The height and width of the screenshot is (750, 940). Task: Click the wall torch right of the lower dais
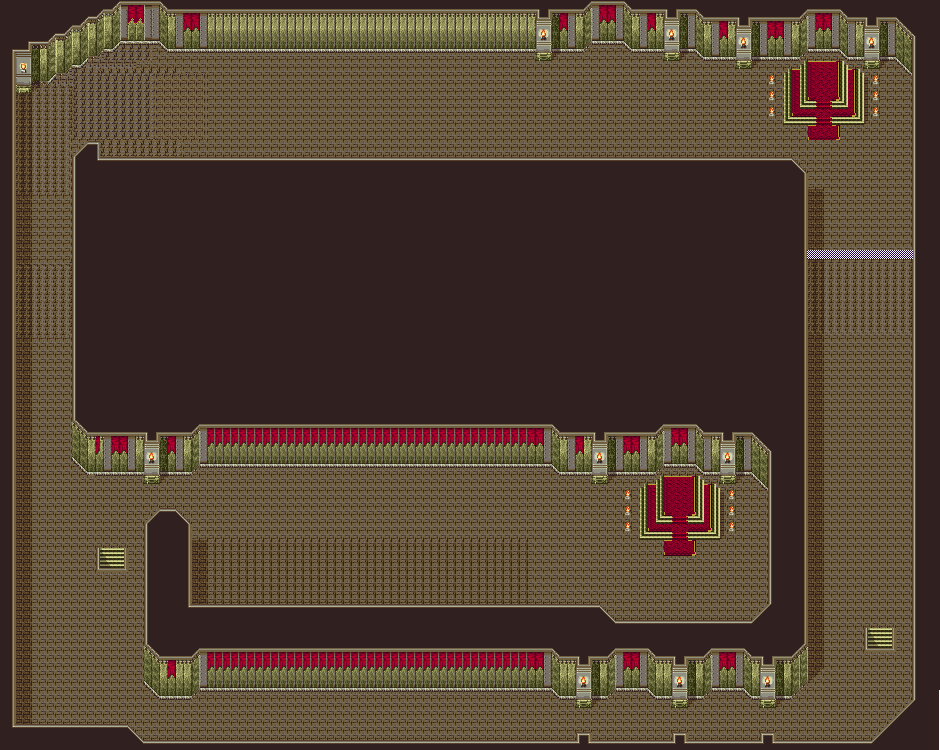coord(727,457)
